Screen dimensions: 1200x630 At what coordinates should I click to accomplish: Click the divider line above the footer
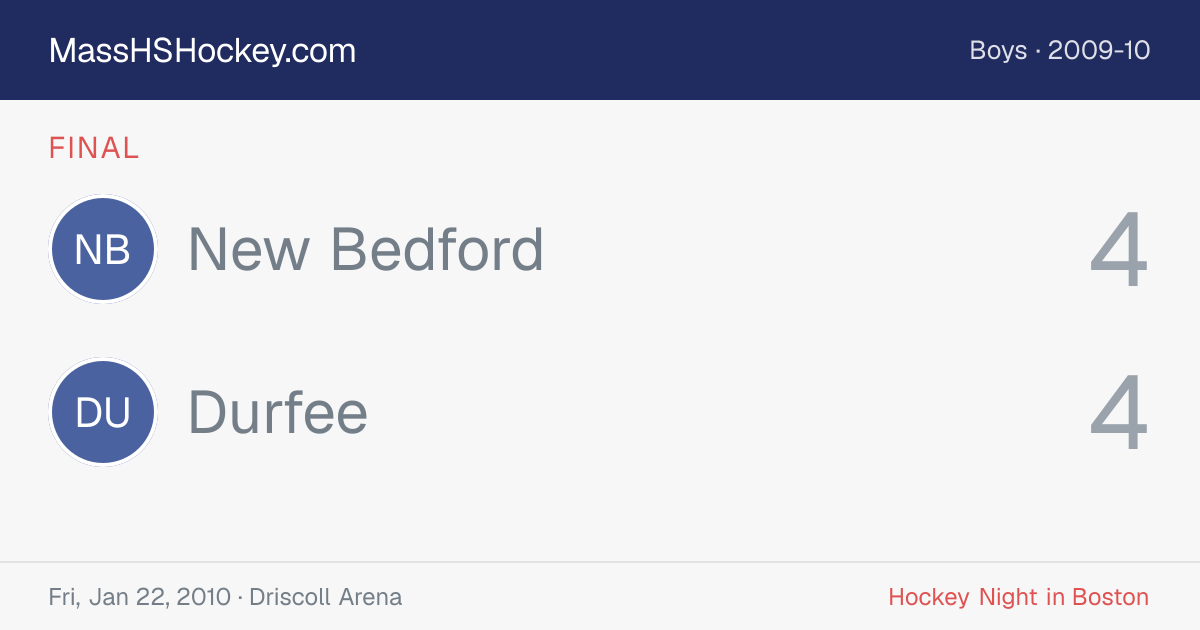pos(600,562)
